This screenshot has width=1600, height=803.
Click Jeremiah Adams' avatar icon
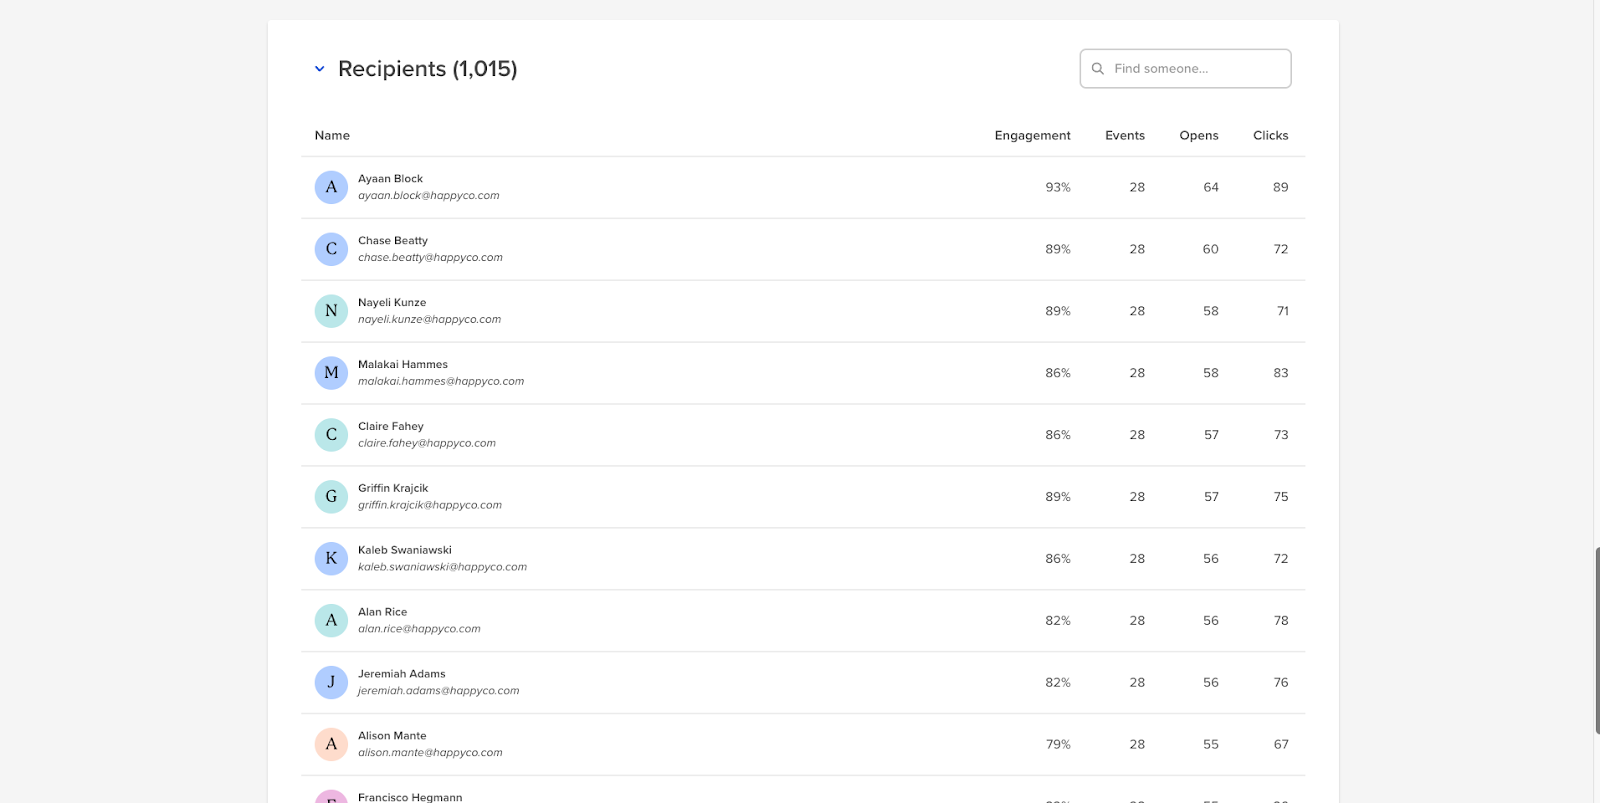(331, 683)
